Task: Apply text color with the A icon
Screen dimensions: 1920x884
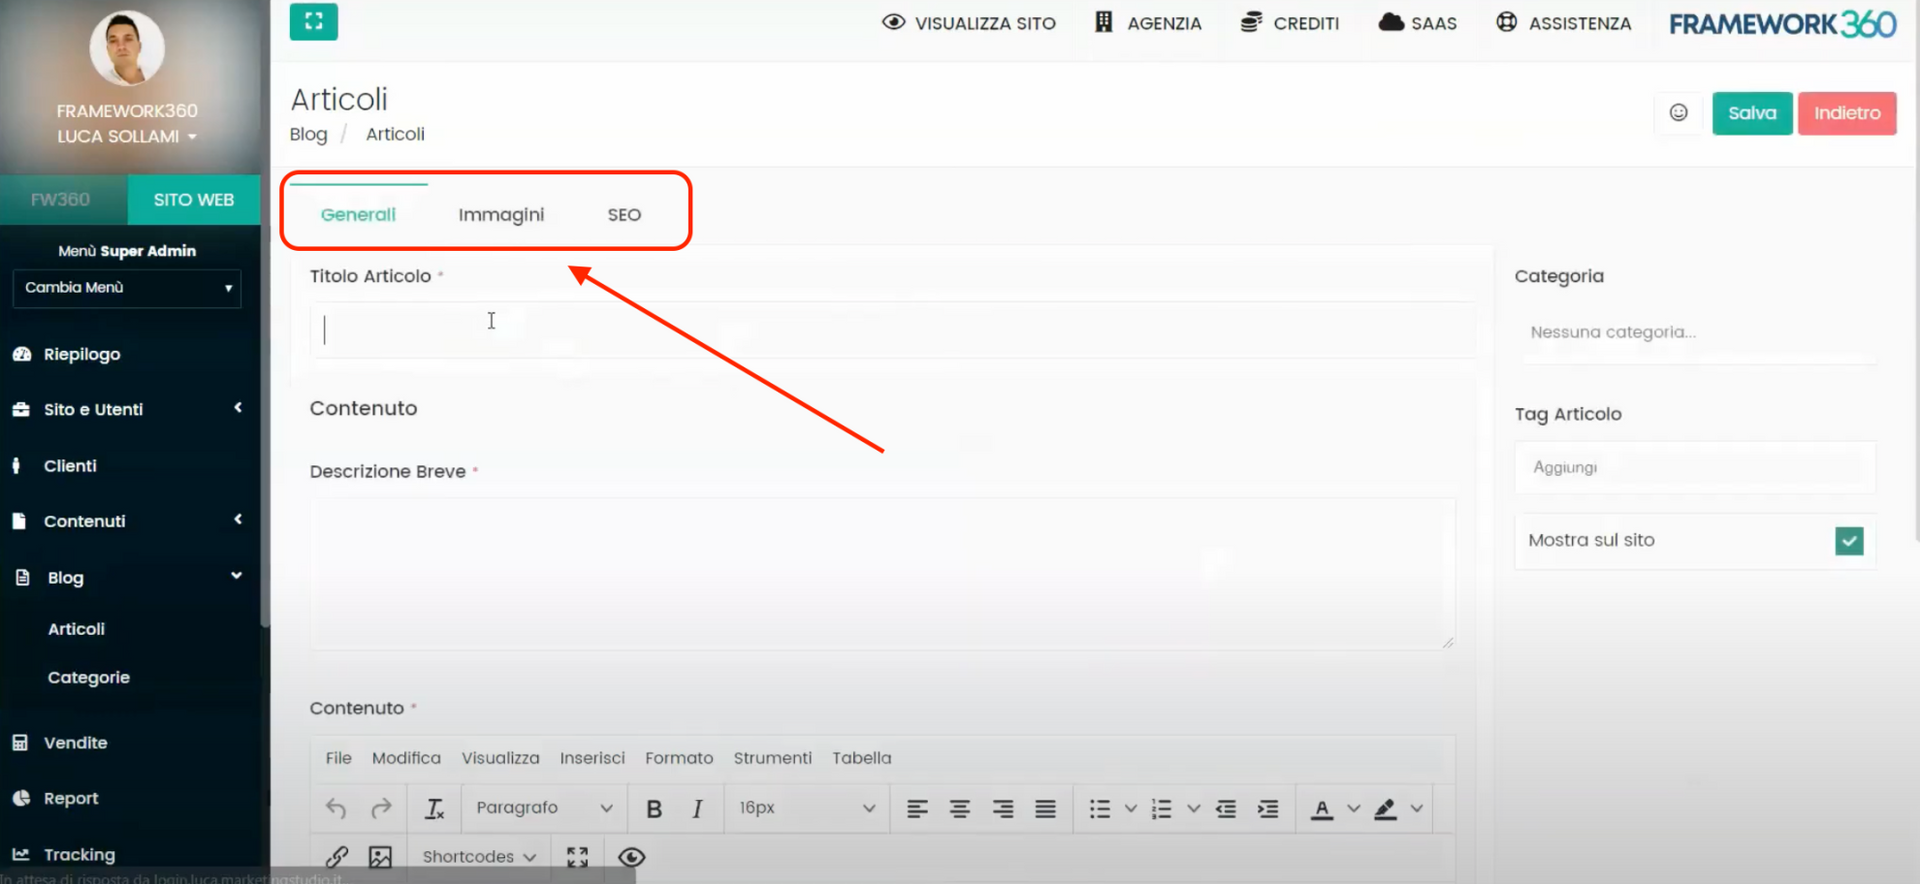Action: click(x=1322, y=808)
